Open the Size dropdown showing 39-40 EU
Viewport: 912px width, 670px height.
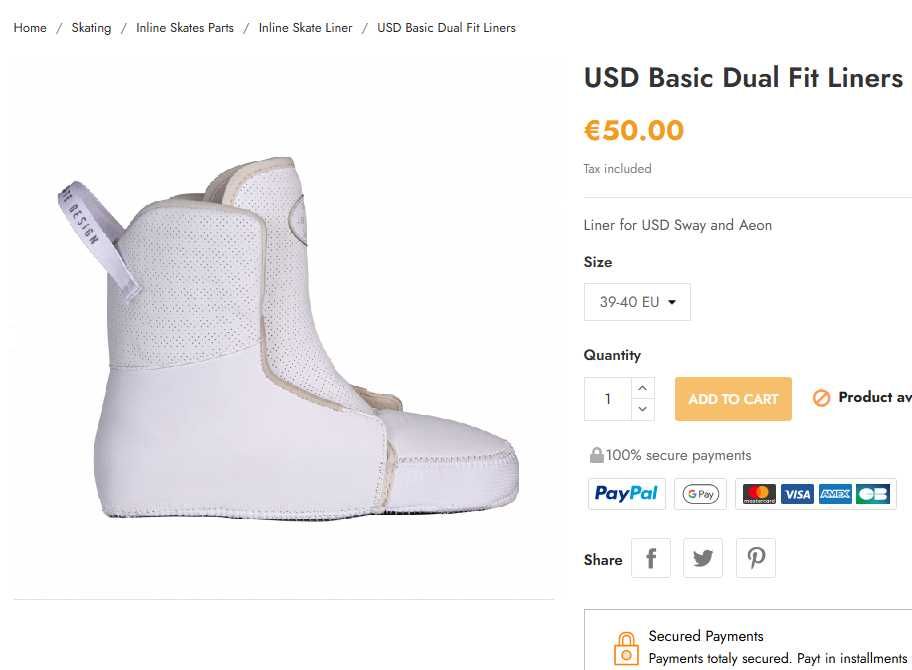coord(637,302)
